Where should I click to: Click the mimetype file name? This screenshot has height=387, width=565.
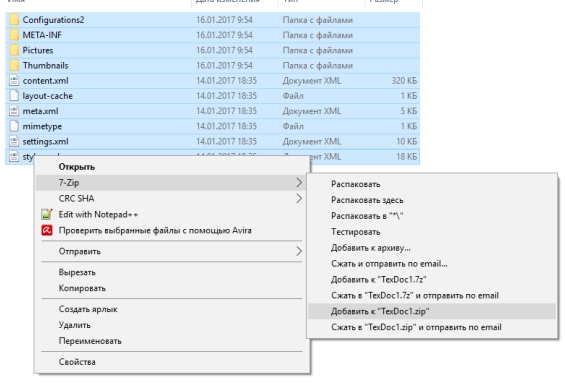click(42, 126)
